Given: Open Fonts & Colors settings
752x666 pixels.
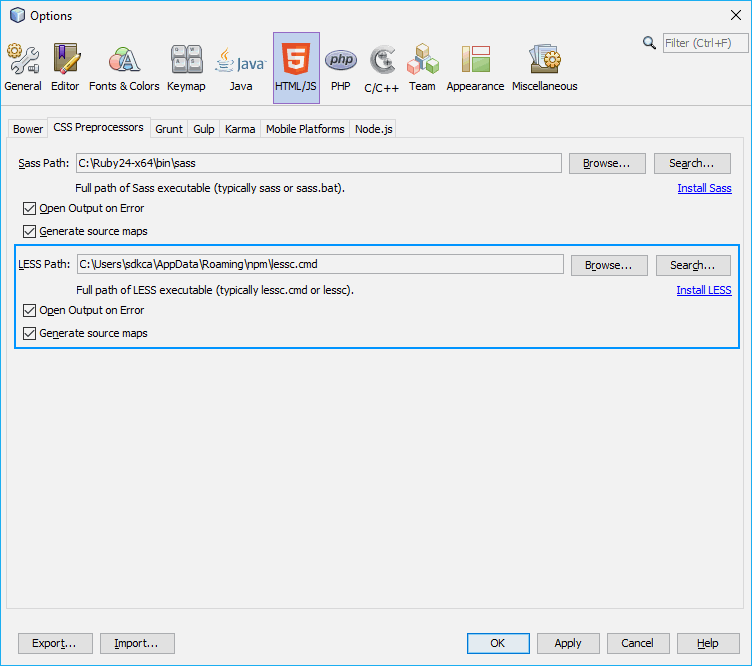Looking at the screenshot, I should click(124, 68).
